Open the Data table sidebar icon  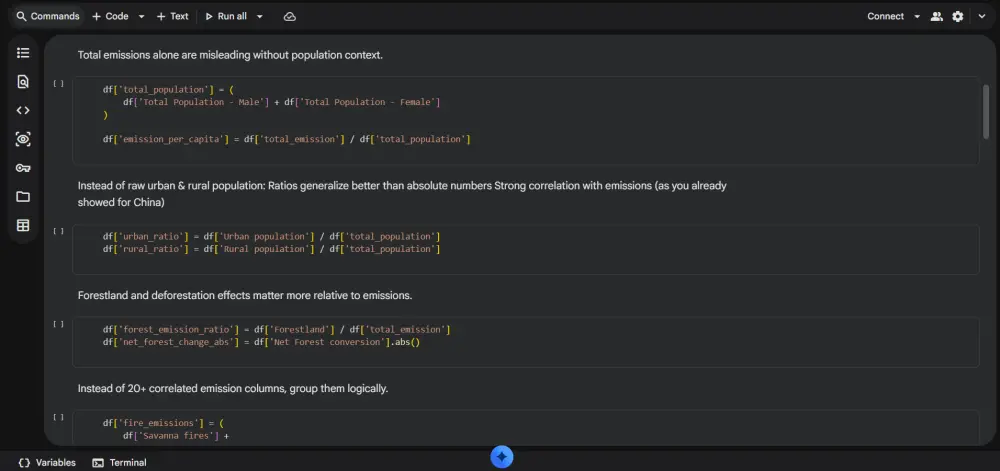[23, 226]
